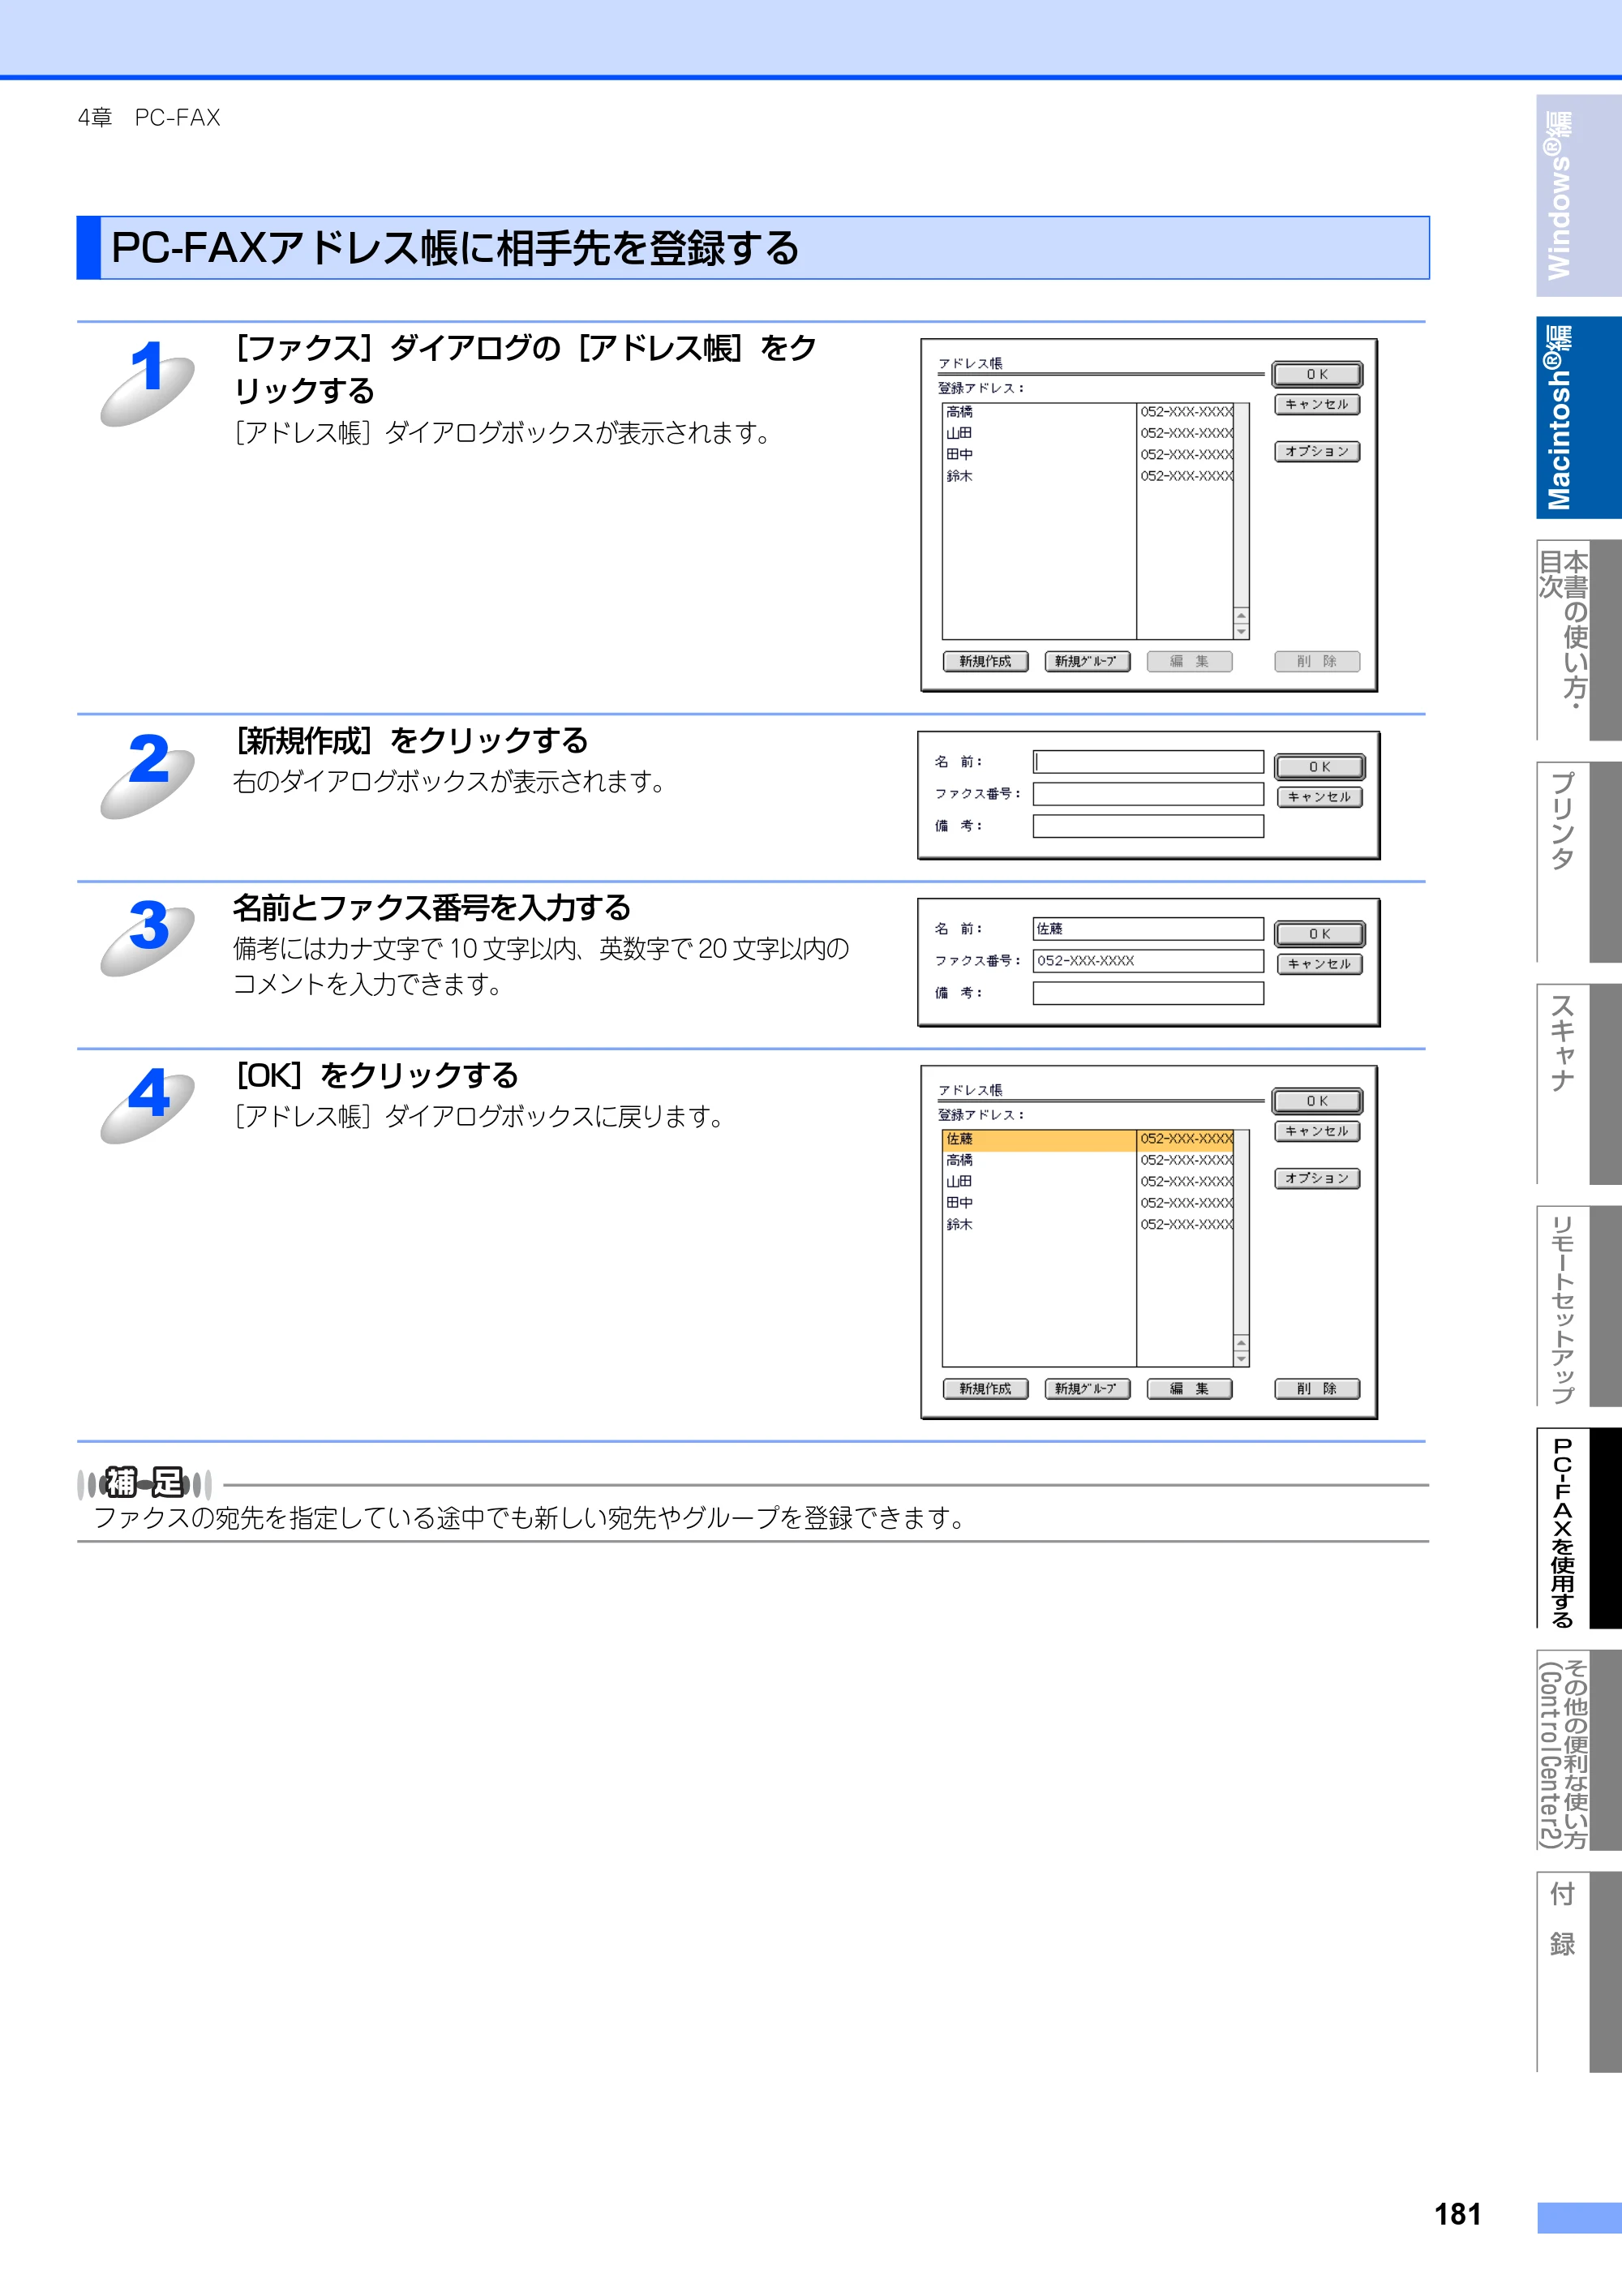Switch to the プリンタ side tab
1622x2296 pixels.
pyautogui.click(x=1578, y=862)
